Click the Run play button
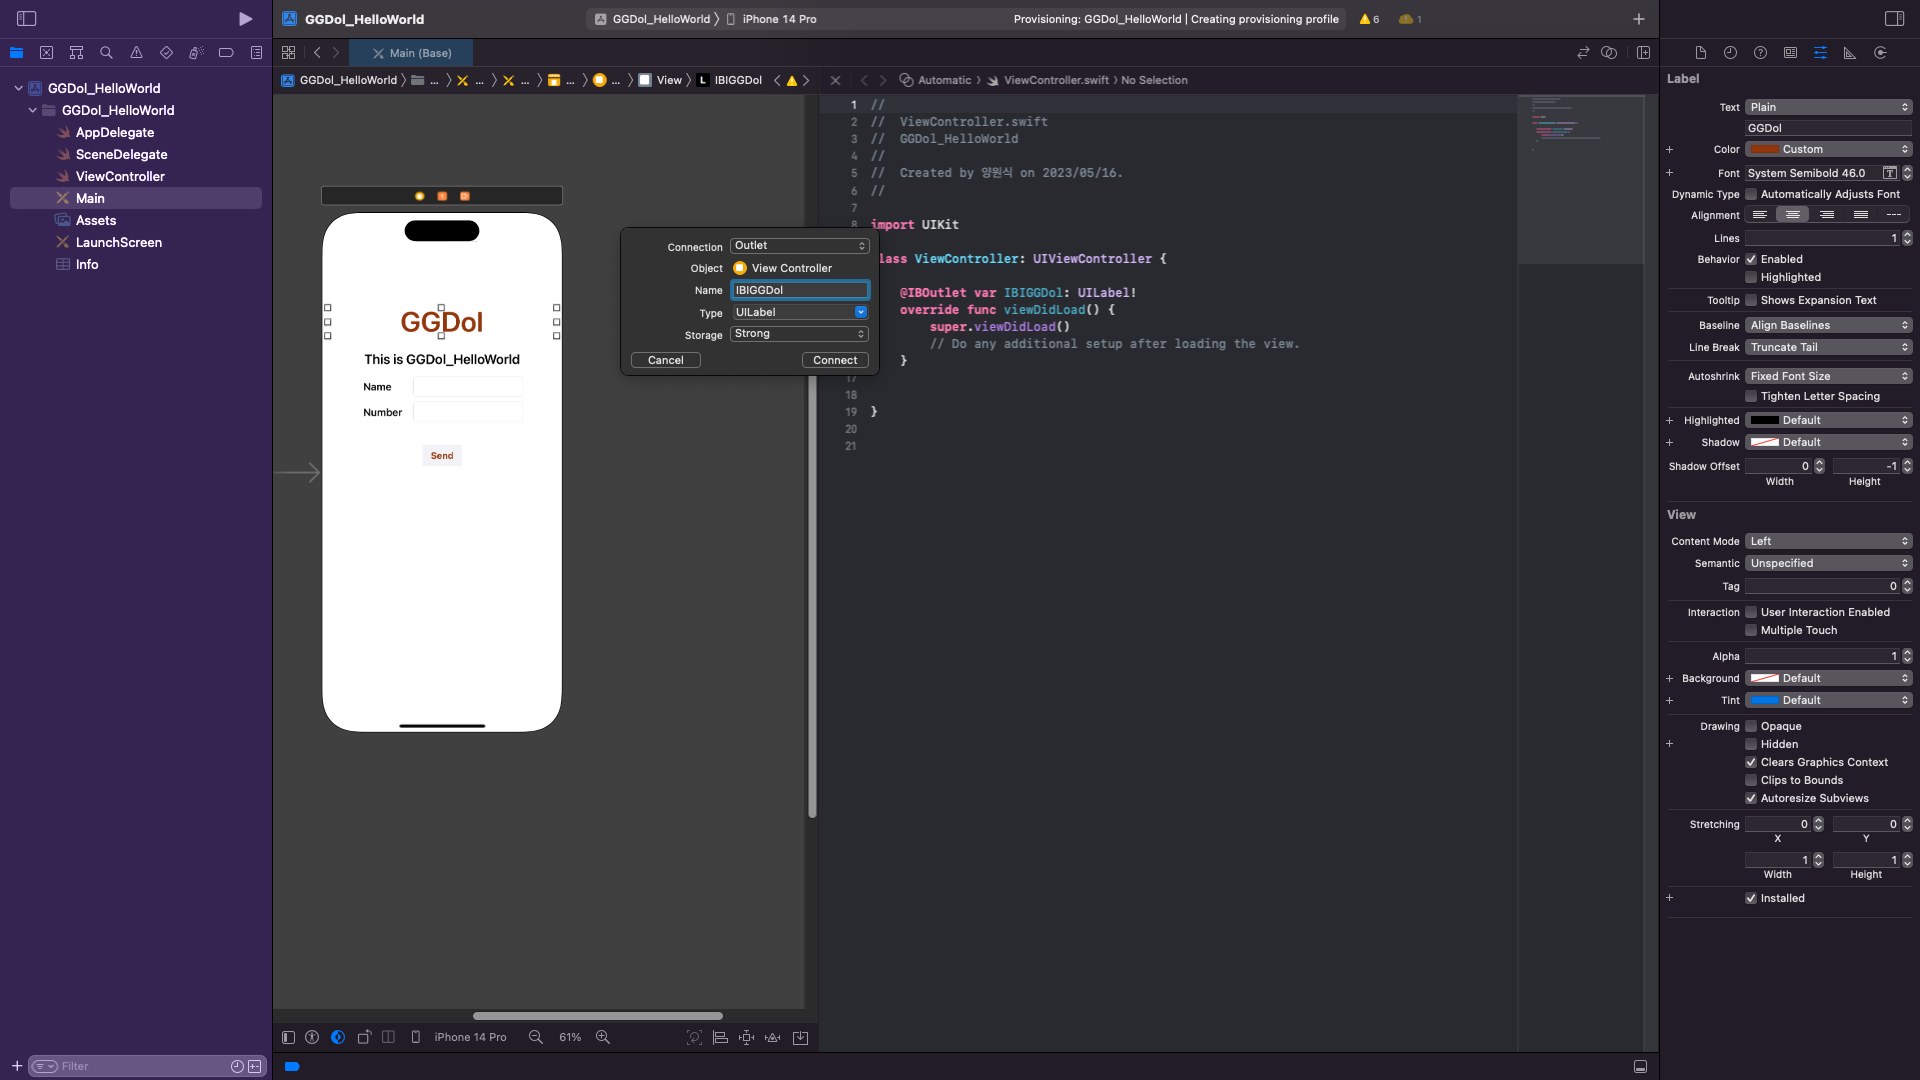The image size is (1920, 1080). pyautogui.click(x=245, y=19)
